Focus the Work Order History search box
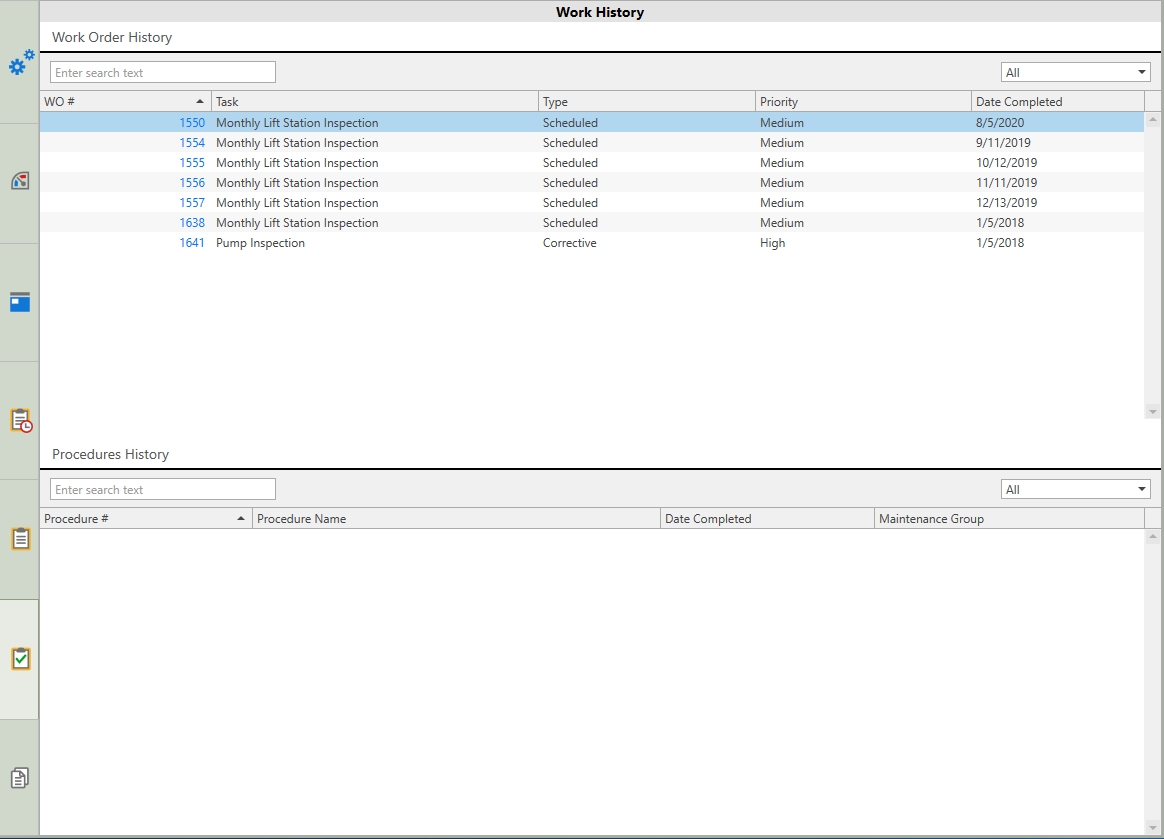 click(163, 72)
